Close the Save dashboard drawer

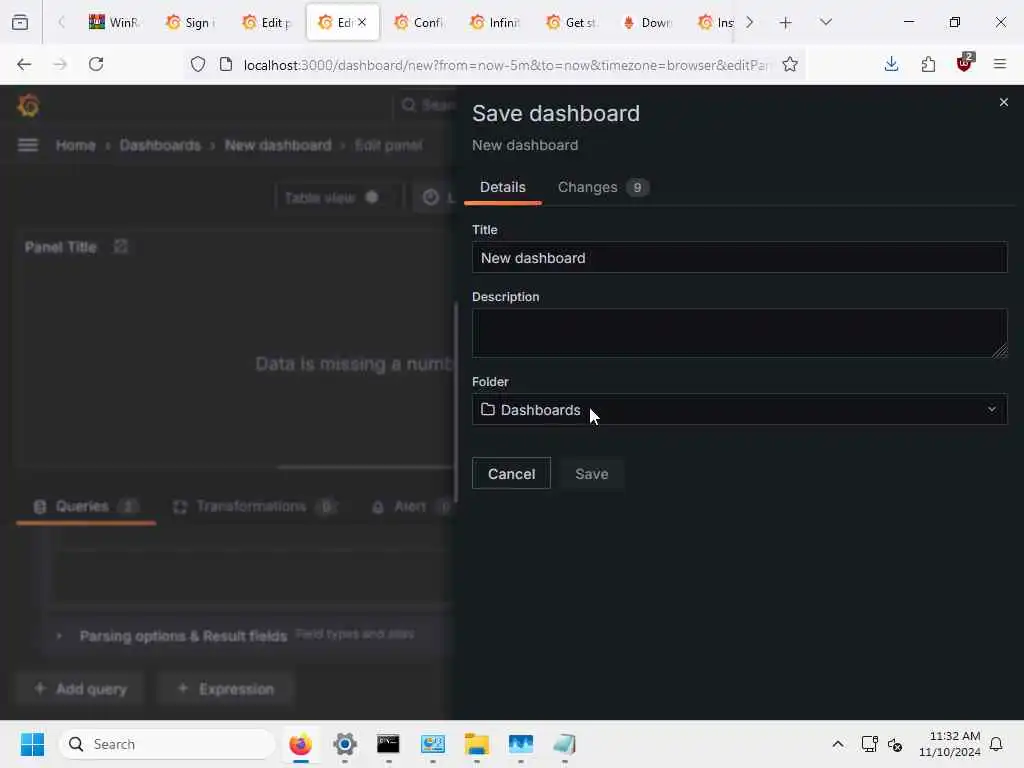point(1004,102)
